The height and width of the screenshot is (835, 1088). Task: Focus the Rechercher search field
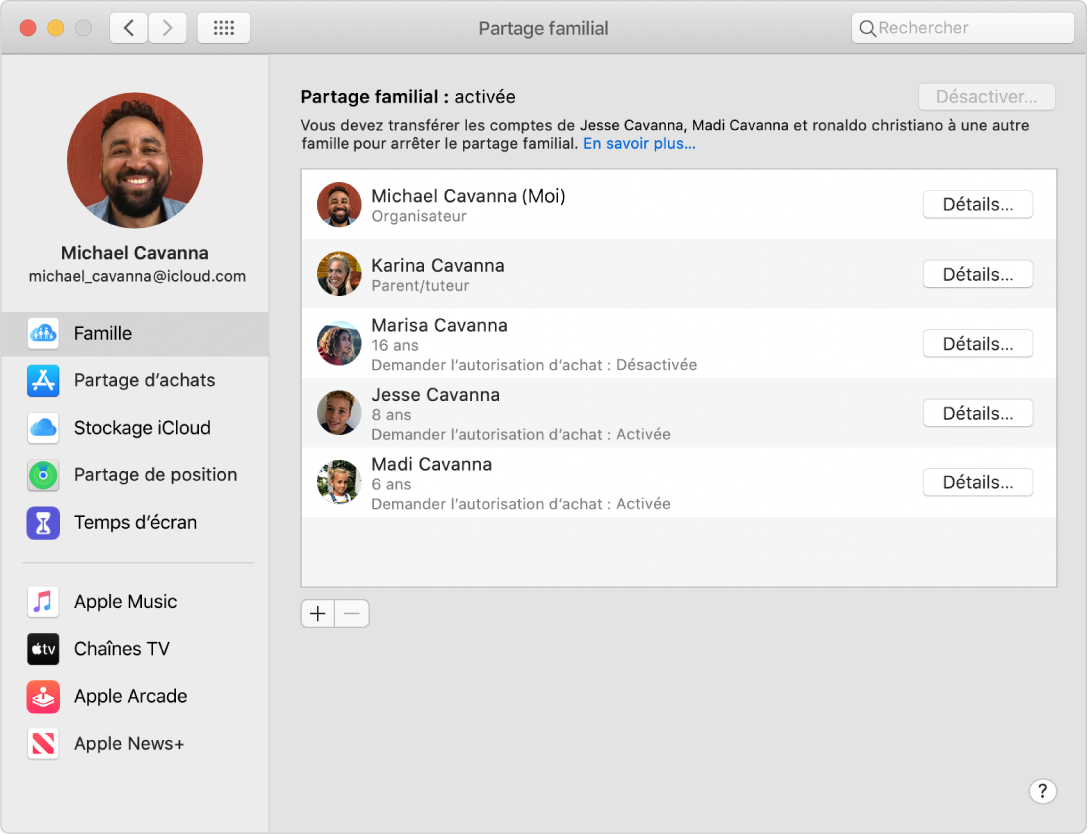(962, 28)
